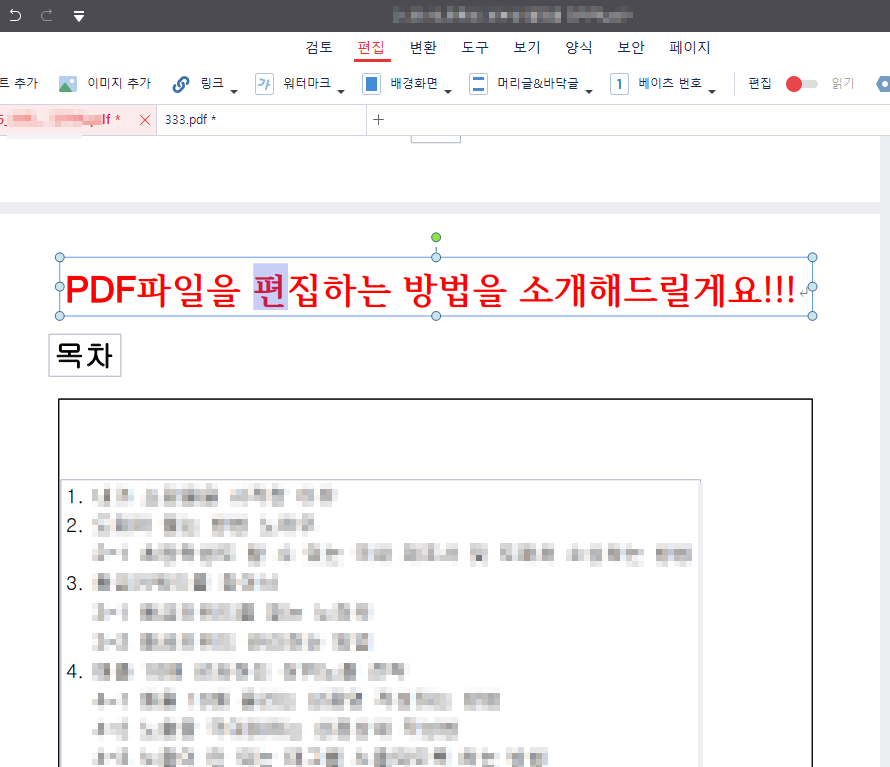This screenshot has width=890, height=767.
Task: Switch from 편집 to 읽기 mode toggle
Action: pyautogui.click(x=801, y=84)
